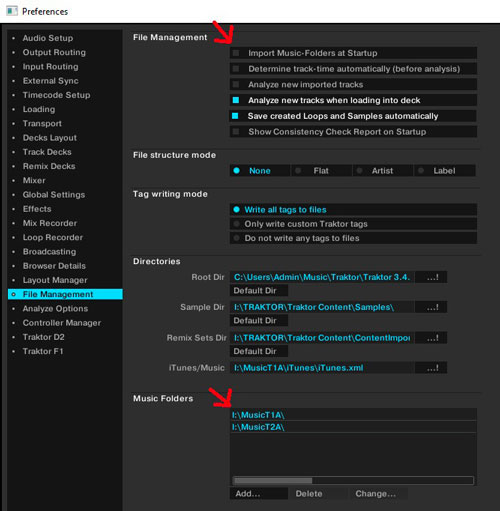Switch to Mixer preferences
500x511 pixels.
(34, 180)
